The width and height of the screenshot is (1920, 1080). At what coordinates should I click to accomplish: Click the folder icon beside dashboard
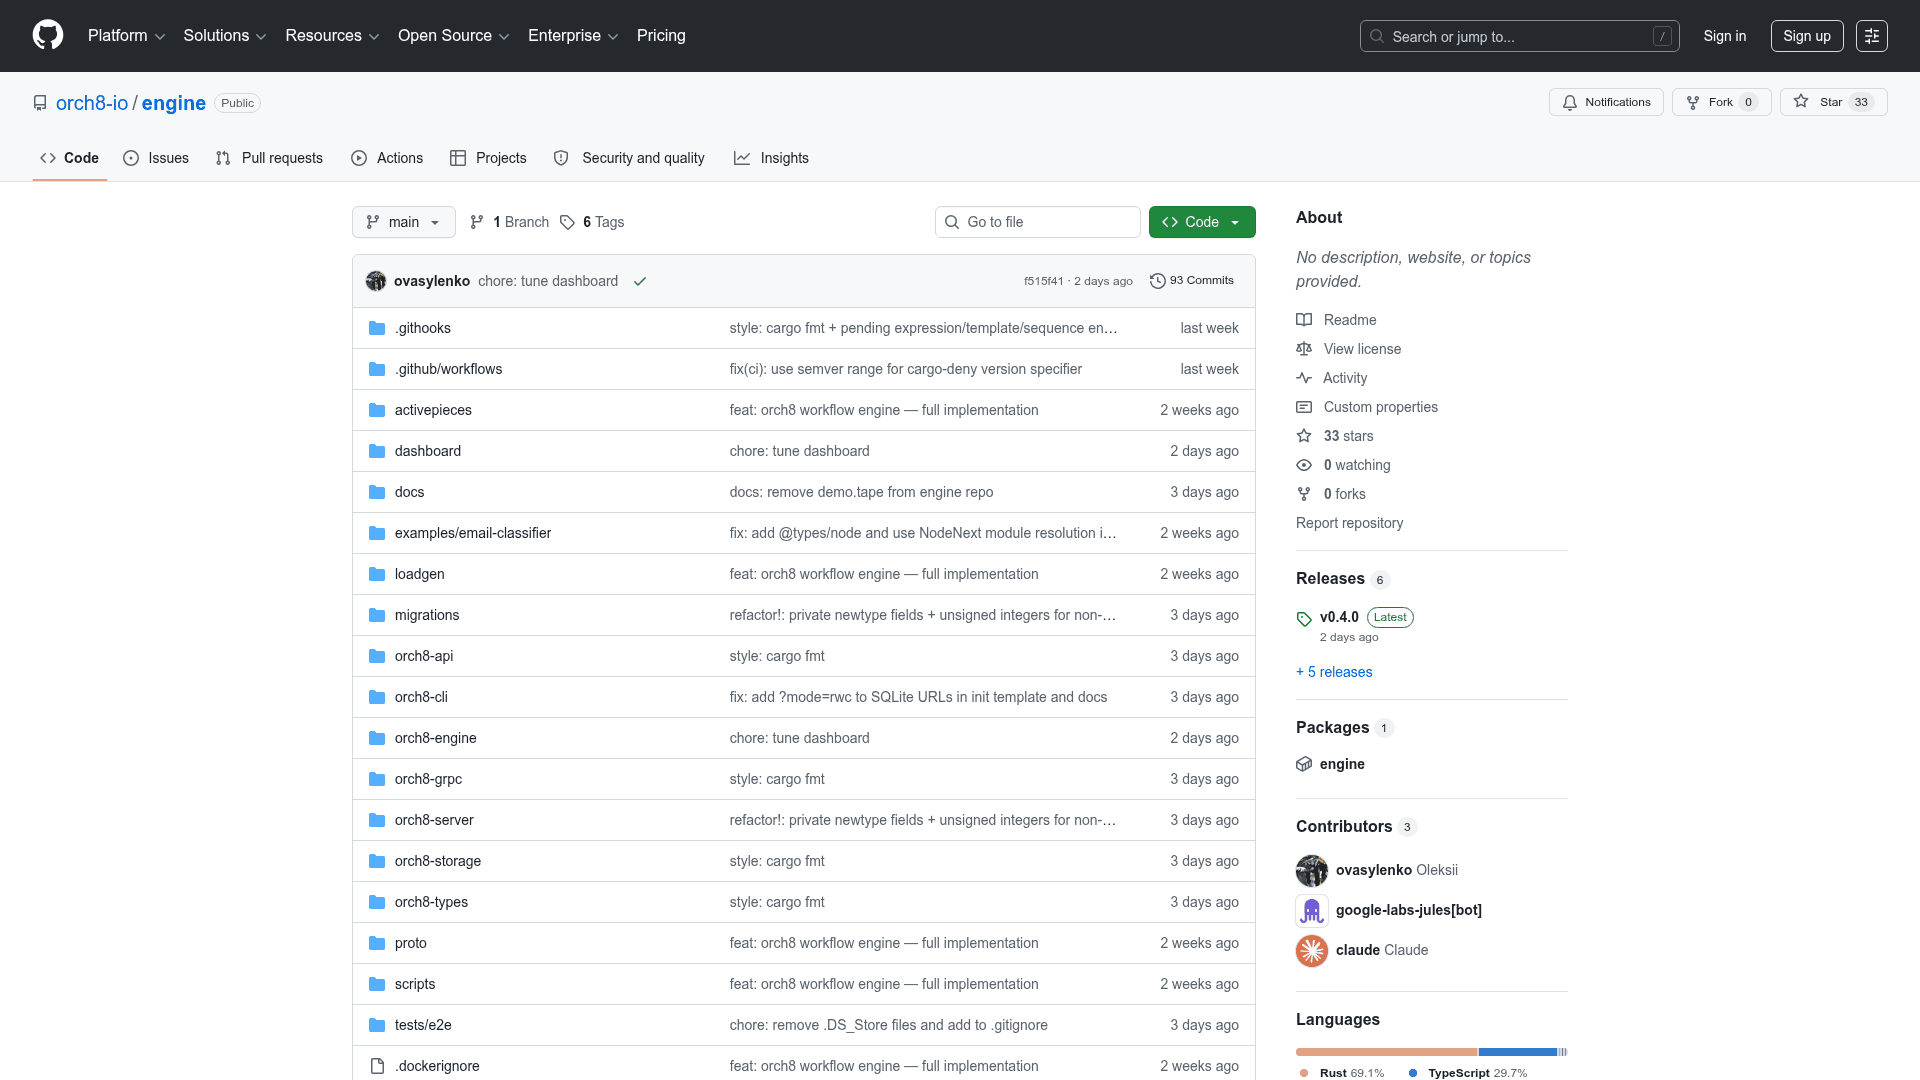pos(377,451)
